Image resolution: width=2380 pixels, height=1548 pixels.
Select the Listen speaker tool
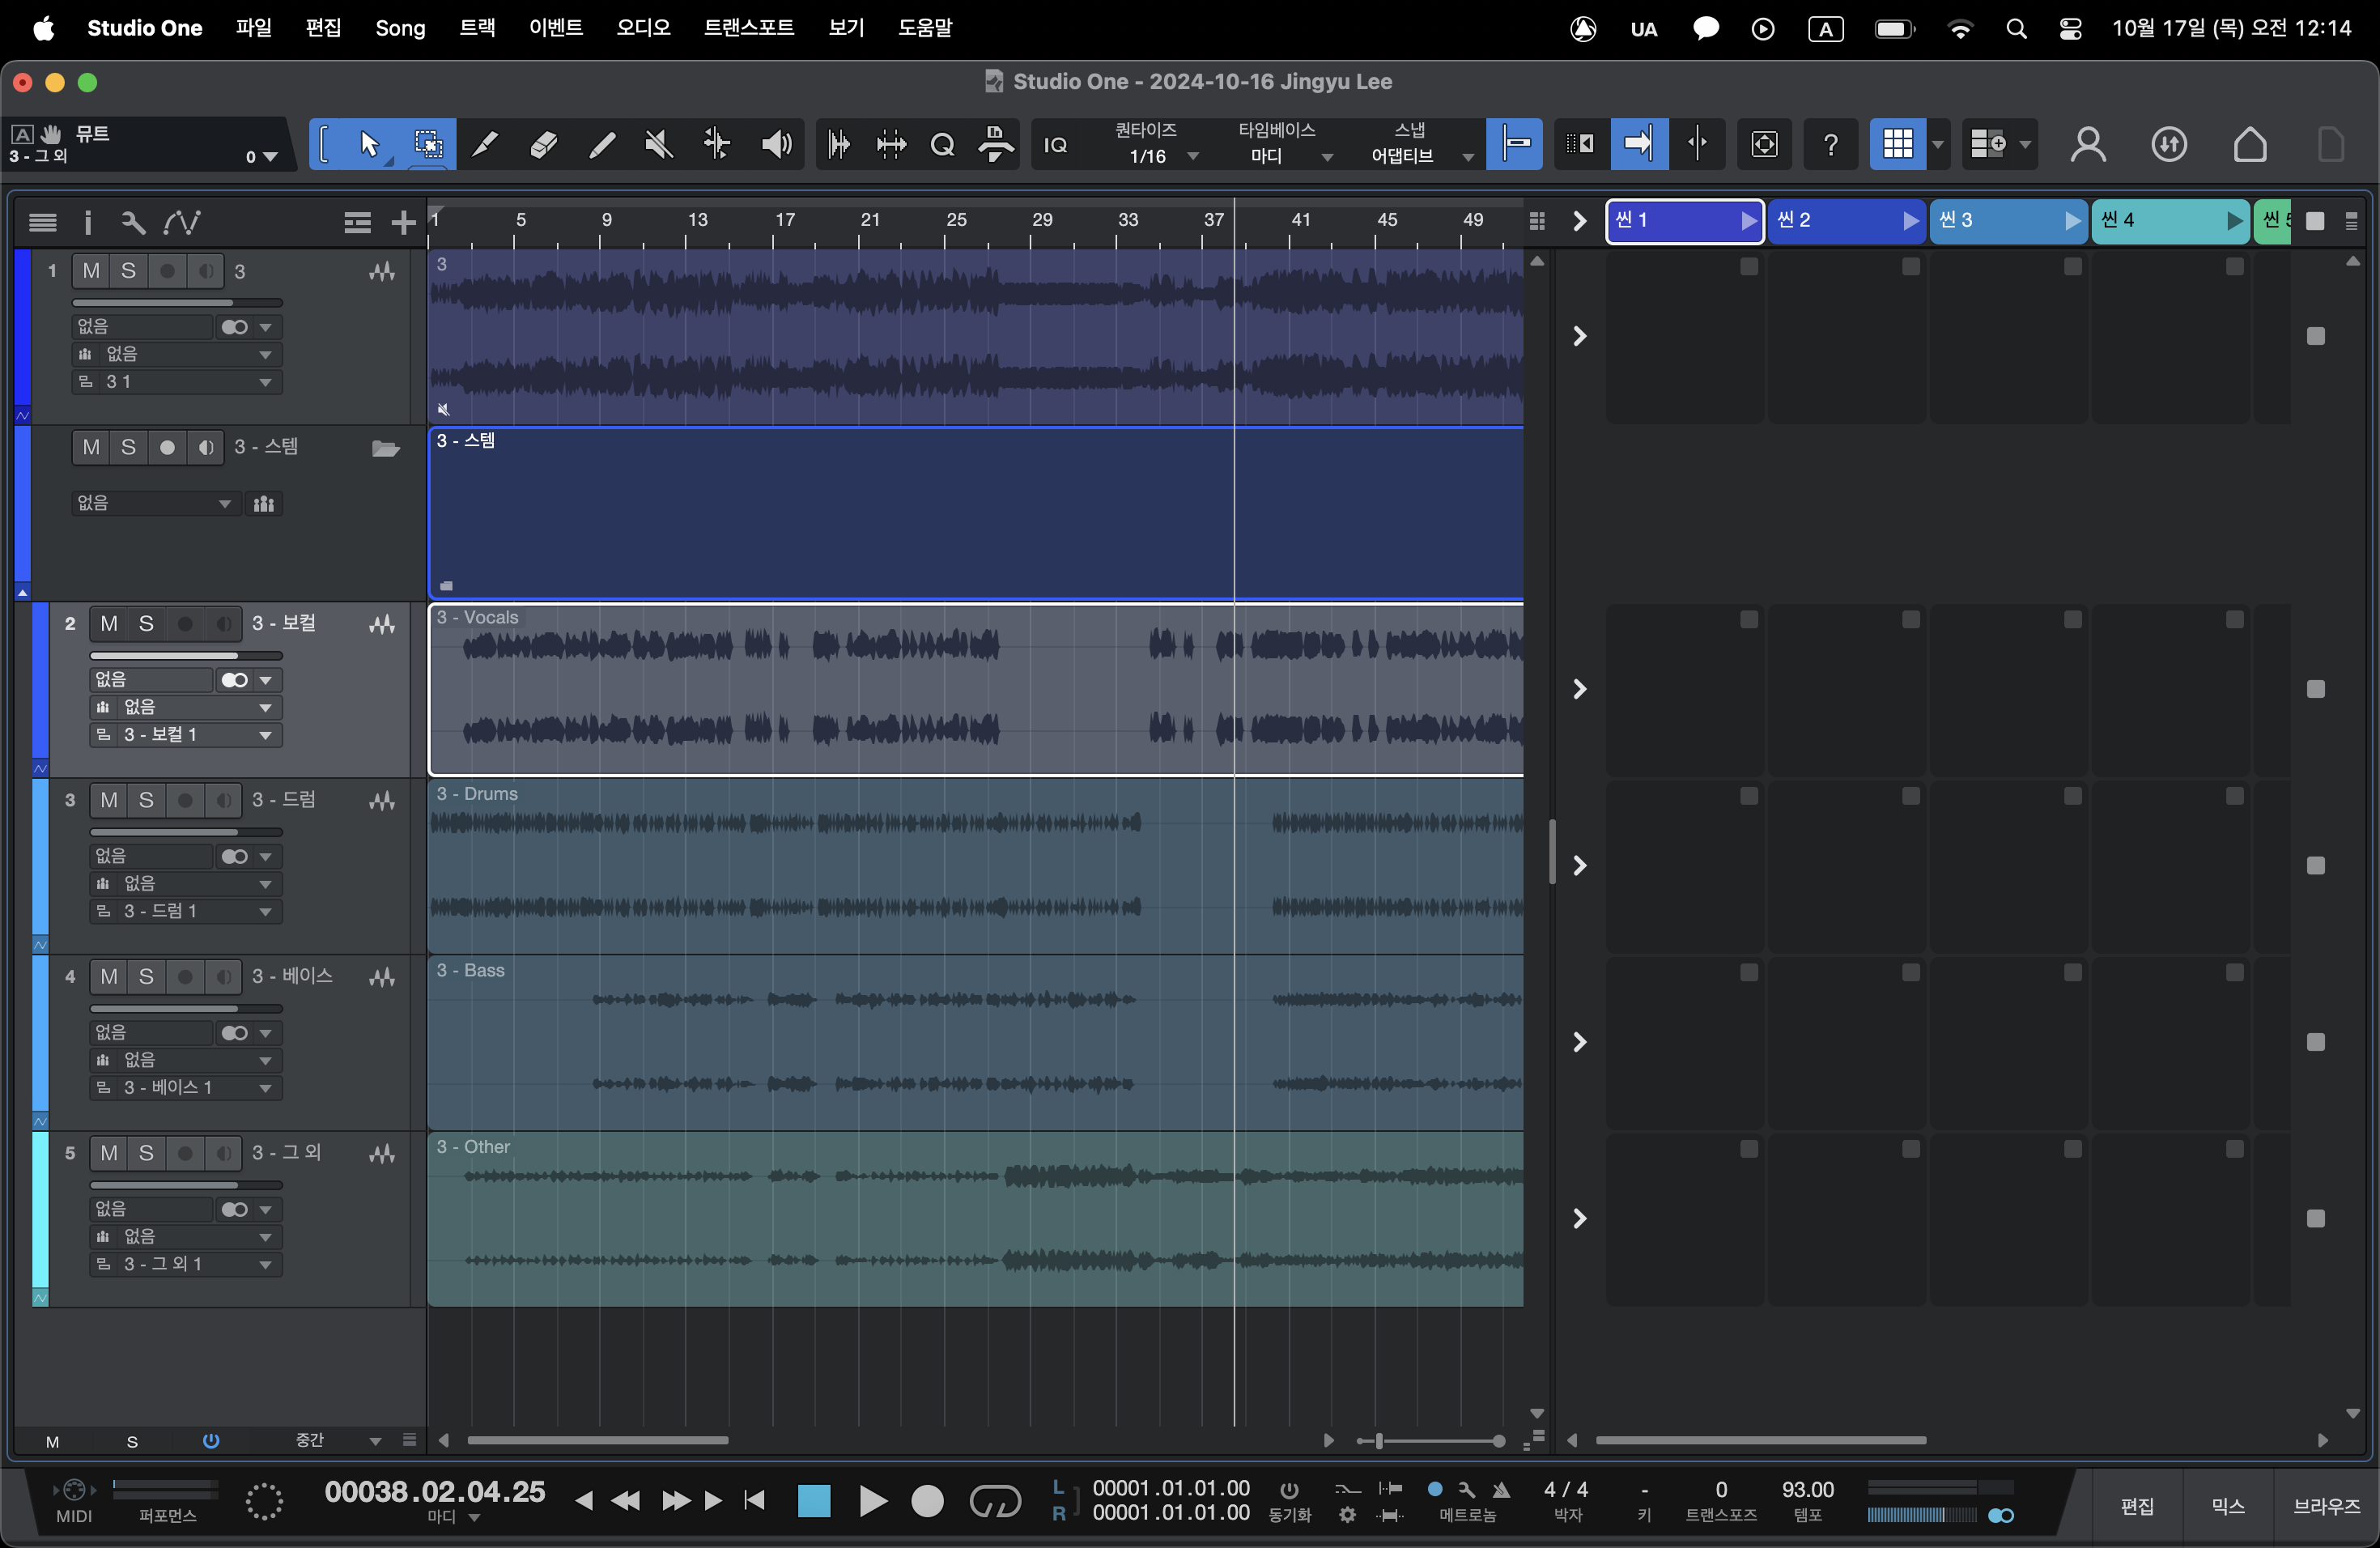click(776, 144)
